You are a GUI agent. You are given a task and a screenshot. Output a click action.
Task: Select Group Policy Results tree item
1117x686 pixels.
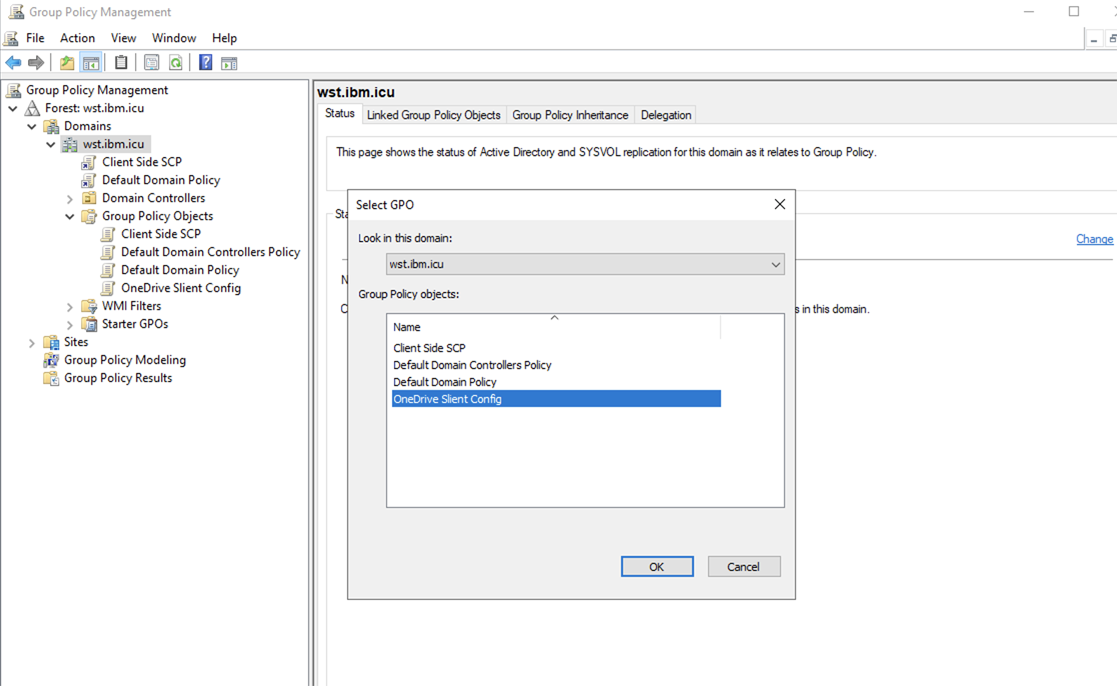coord(118,378)
